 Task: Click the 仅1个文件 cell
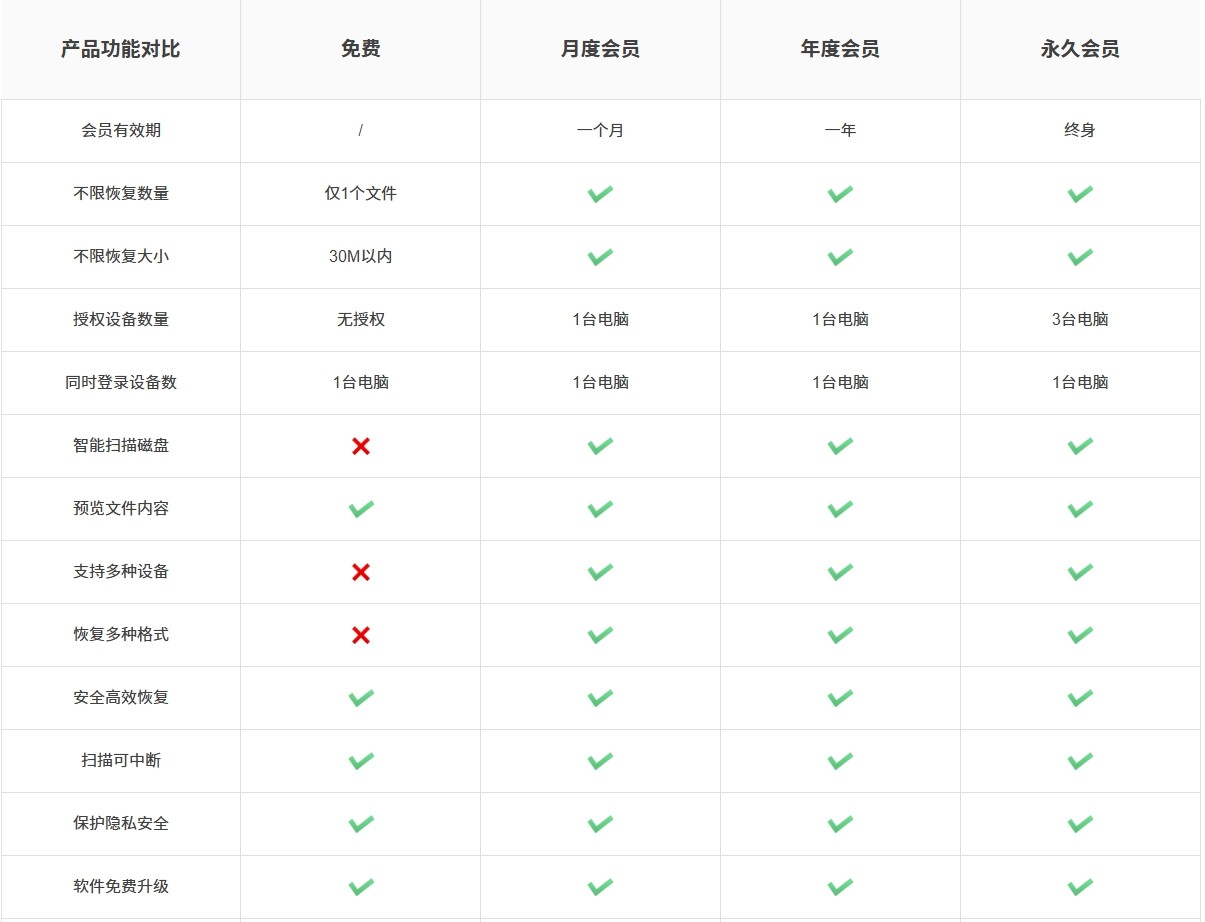361,194
